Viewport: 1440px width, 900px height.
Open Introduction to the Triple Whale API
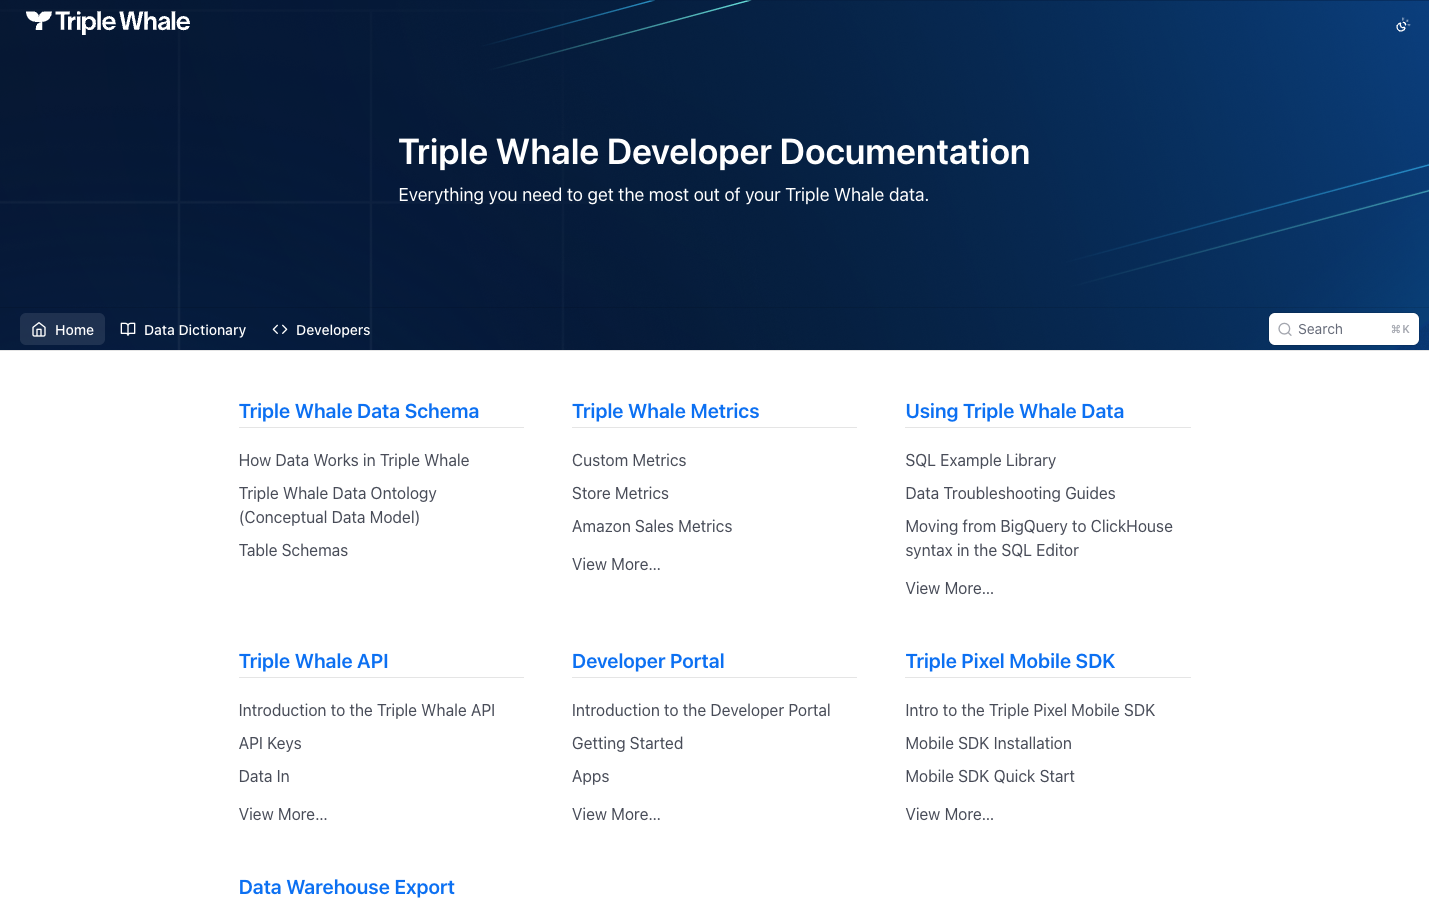pyautogui.click(x=367, y=710)
